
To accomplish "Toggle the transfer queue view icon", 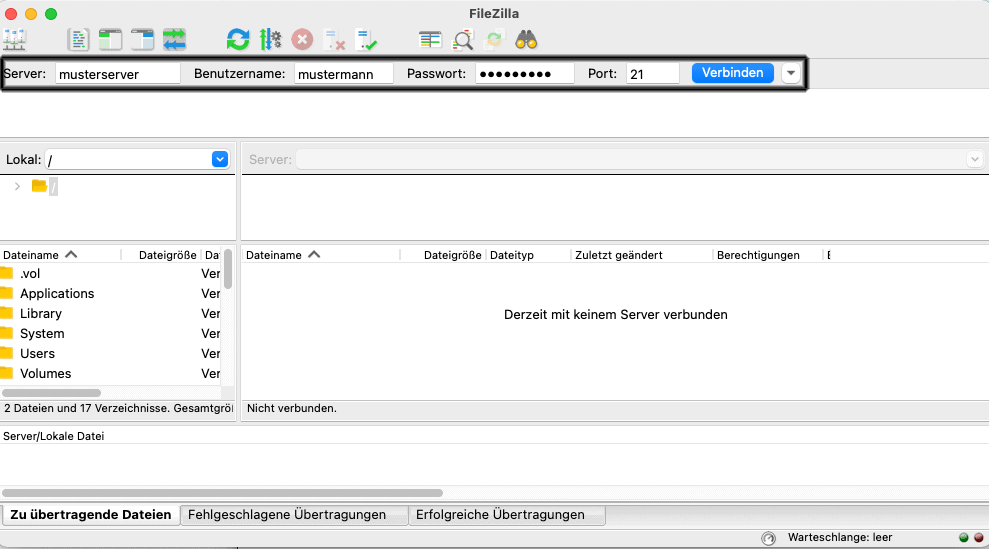I will pos(174,40).
